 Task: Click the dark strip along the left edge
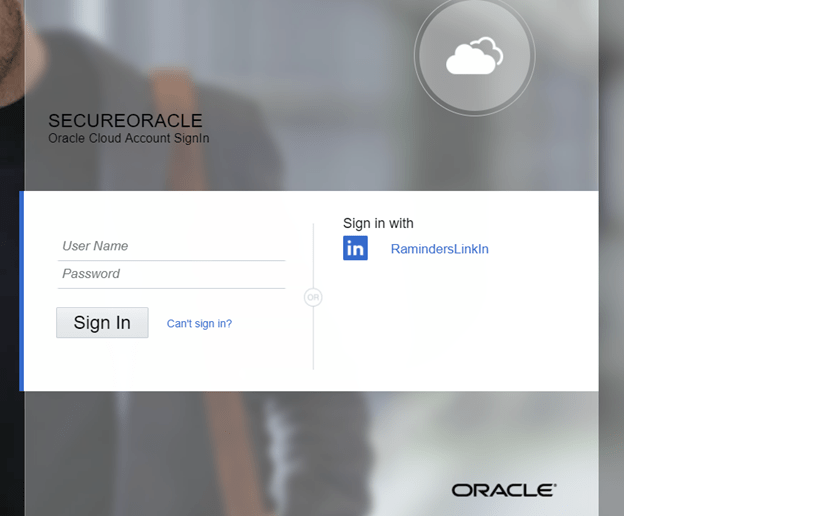click(11, 300)
